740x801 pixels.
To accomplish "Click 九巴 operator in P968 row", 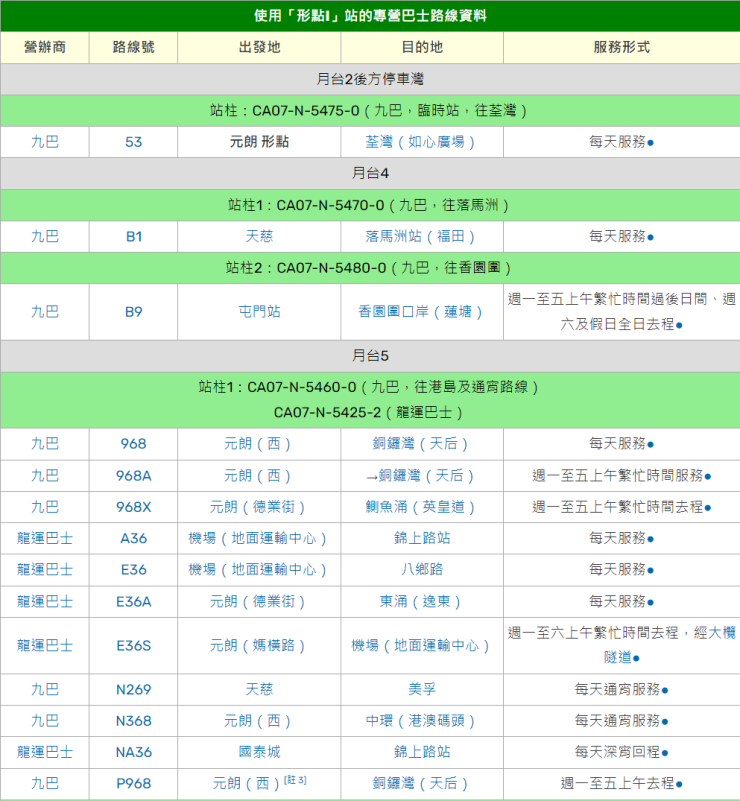I will [45, 783].
